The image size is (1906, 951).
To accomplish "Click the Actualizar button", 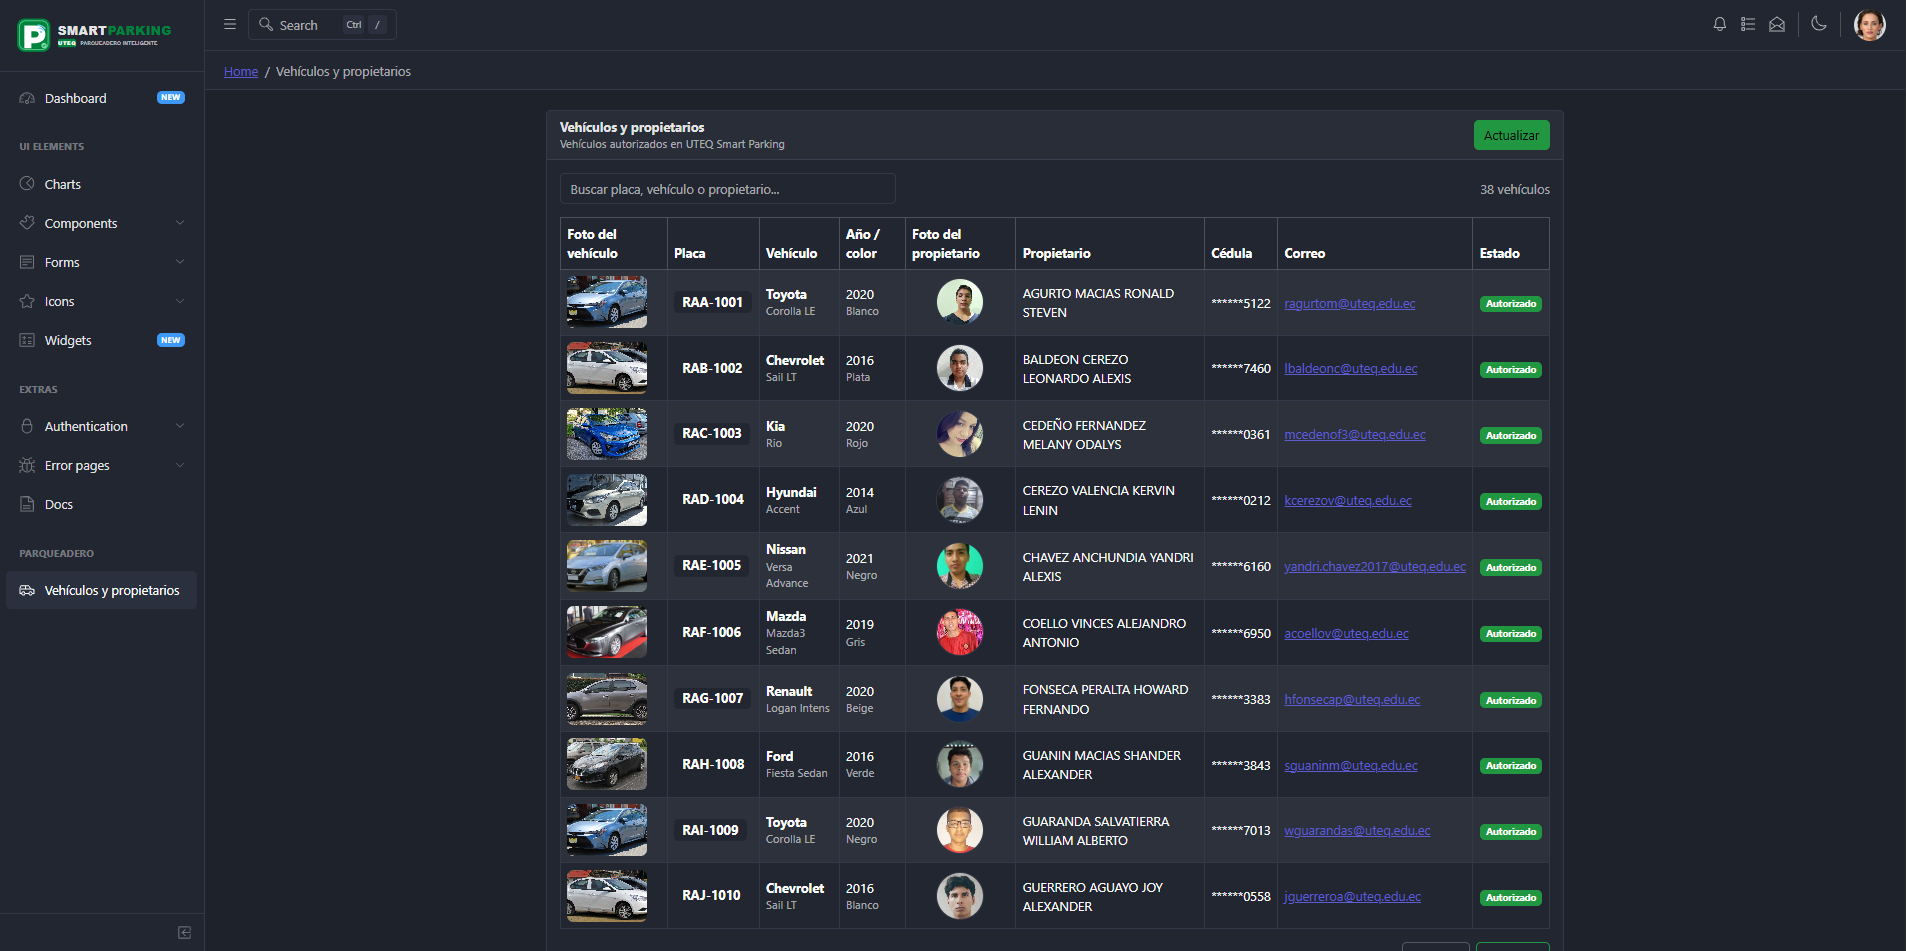I will 1511,135.
